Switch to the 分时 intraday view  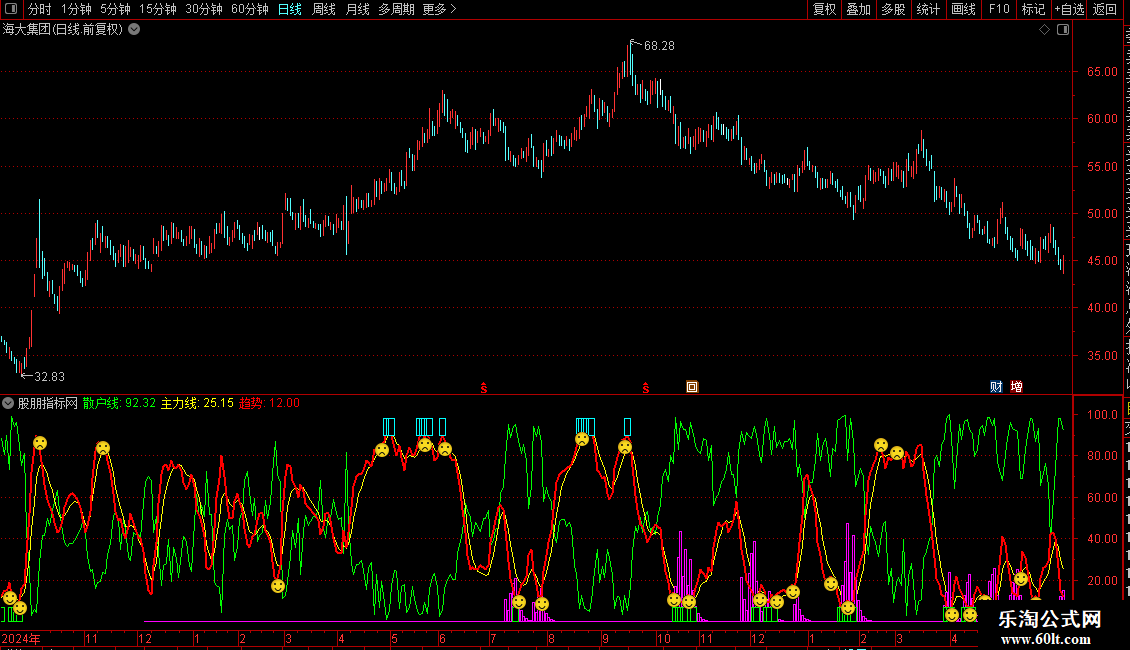pyautogui.click(x=40, y=9)
